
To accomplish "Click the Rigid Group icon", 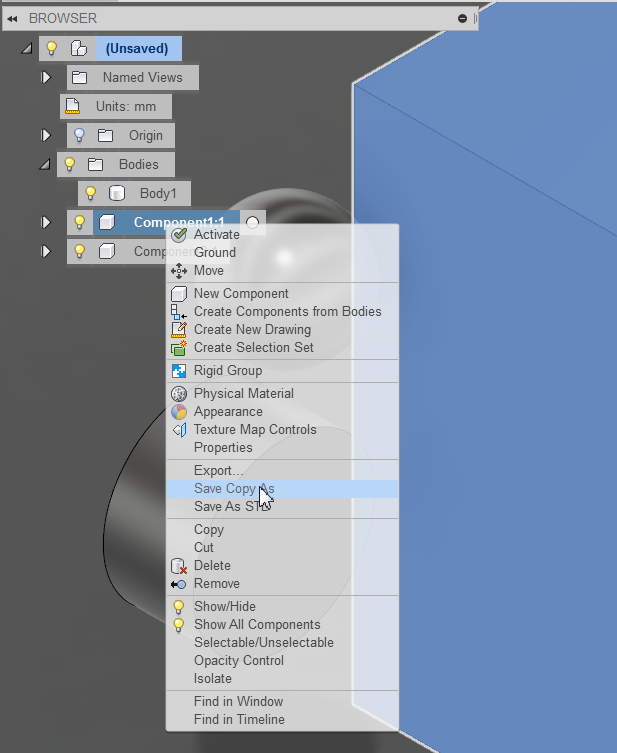I will 179,371.
